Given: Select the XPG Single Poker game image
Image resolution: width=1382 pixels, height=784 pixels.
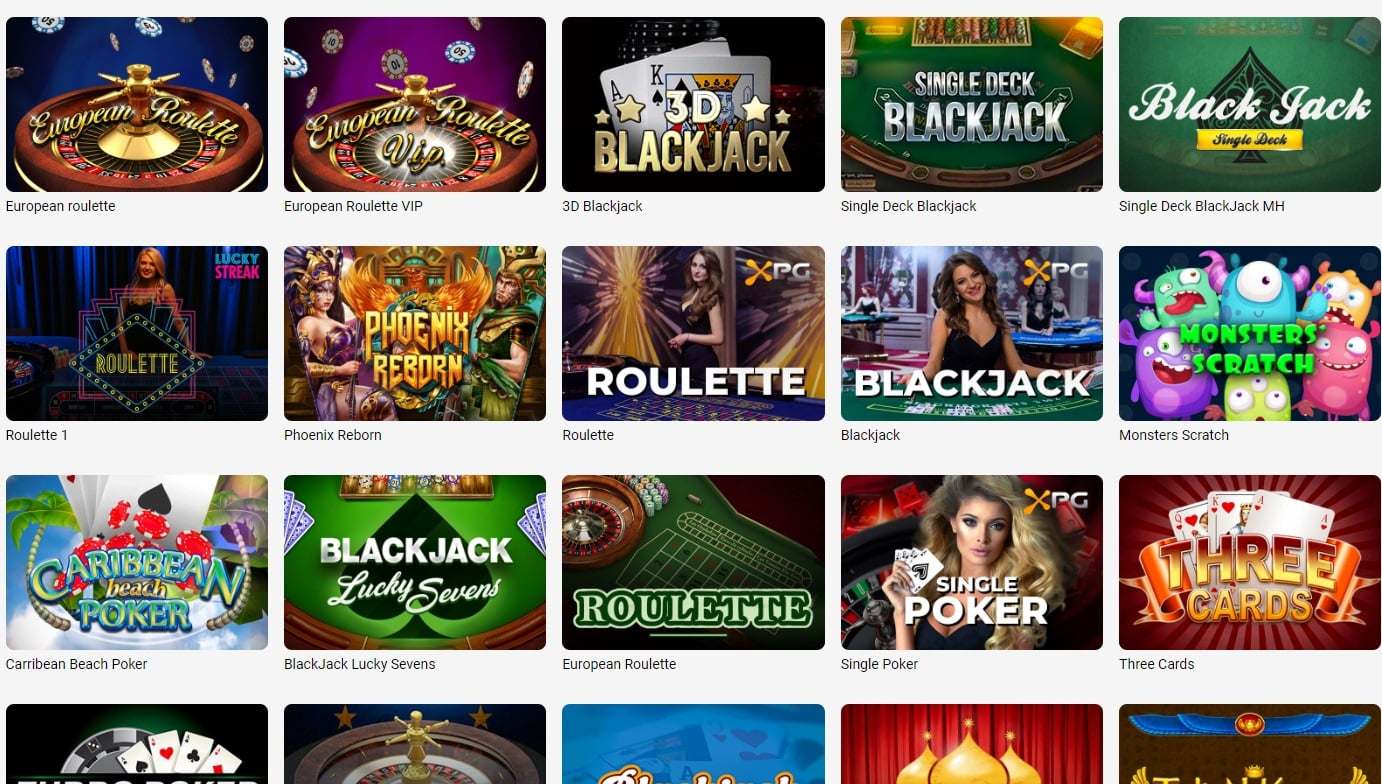Looking at the screenshot, I should 972,562.
